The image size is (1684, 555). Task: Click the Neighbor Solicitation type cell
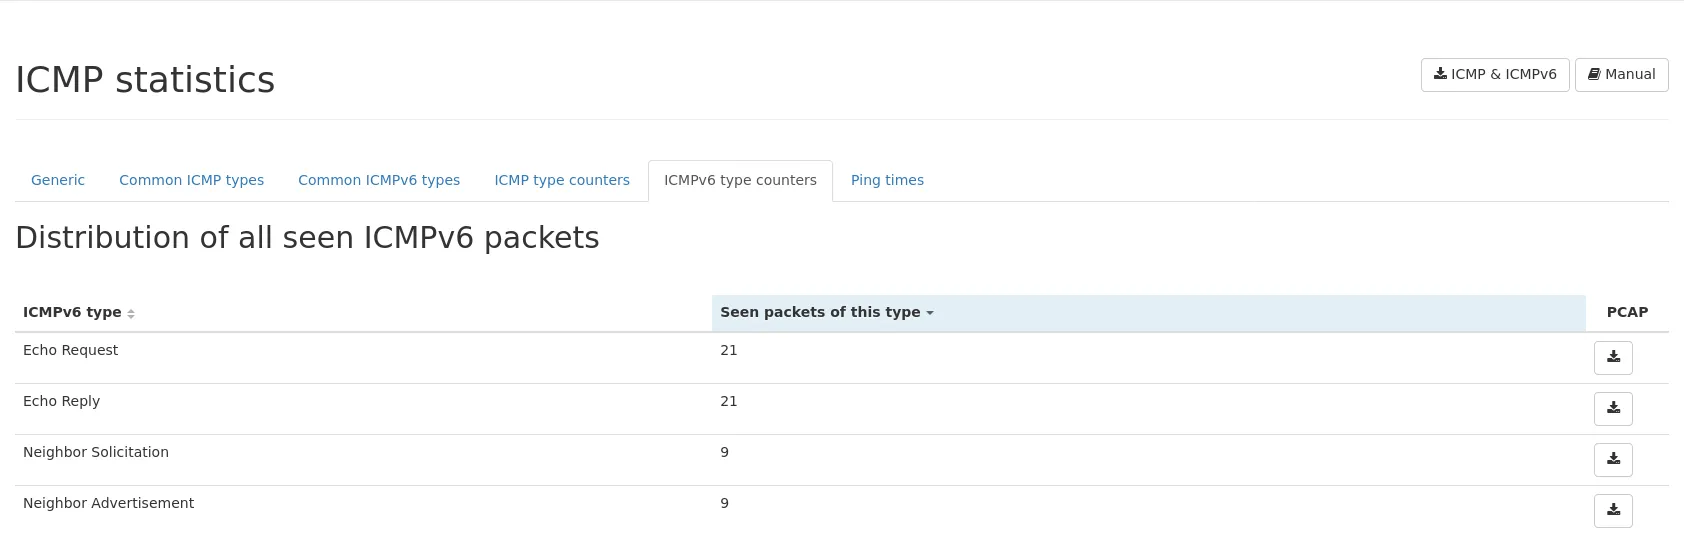coord(96,453)
